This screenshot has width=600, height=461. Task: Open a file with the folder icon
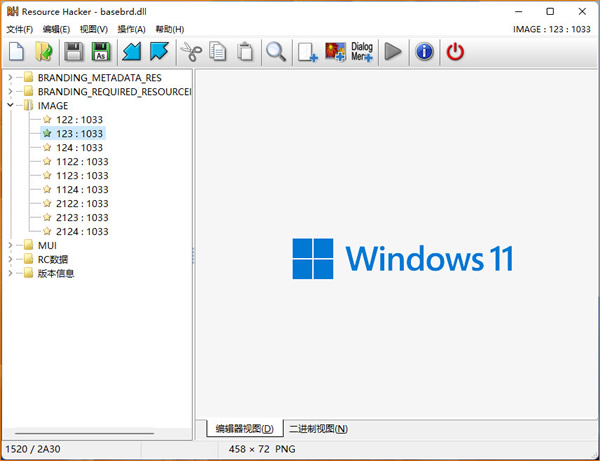click(x=44, y=52)
